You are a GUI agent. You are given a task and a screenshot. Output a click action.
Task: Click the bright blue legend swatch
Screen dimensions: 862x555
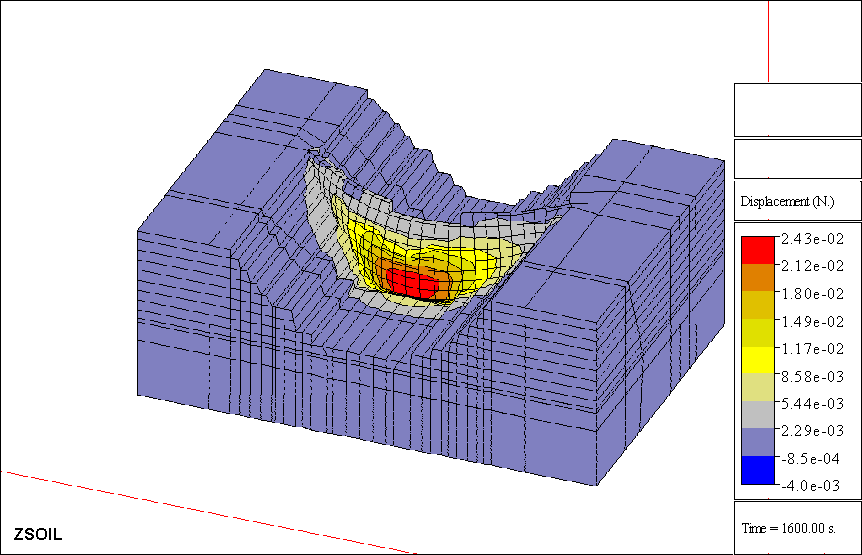pos(758,470)
